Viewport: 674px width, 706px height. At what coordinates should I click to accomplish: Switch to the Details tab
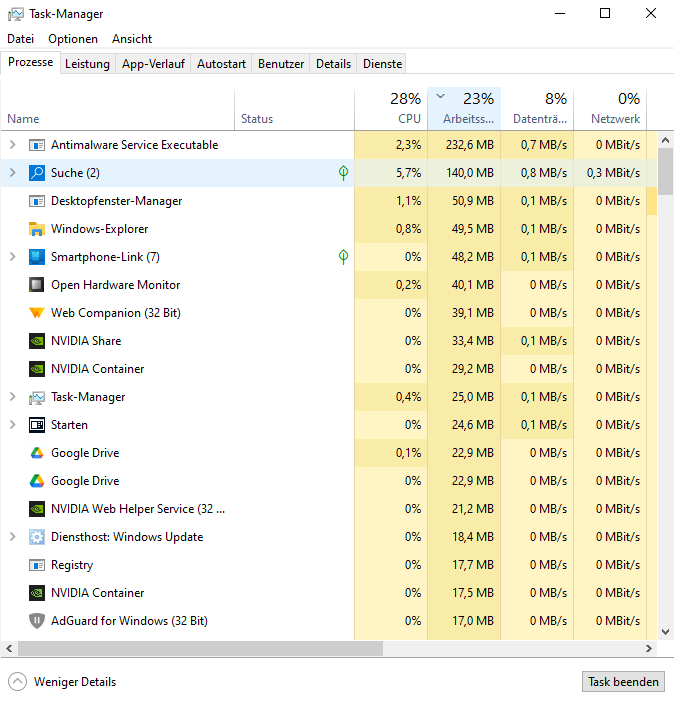point(333,64)
